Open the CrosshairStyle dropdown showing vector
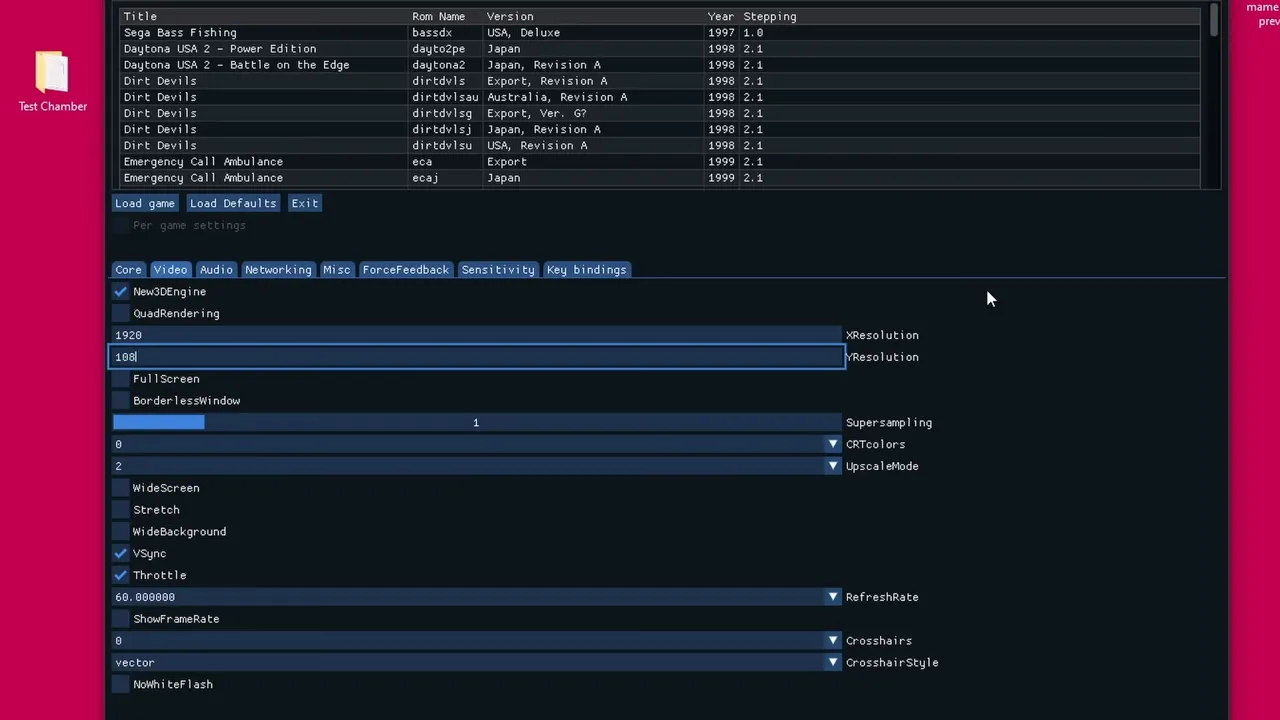Screen dimensions: 1280x720 (832, 662)
